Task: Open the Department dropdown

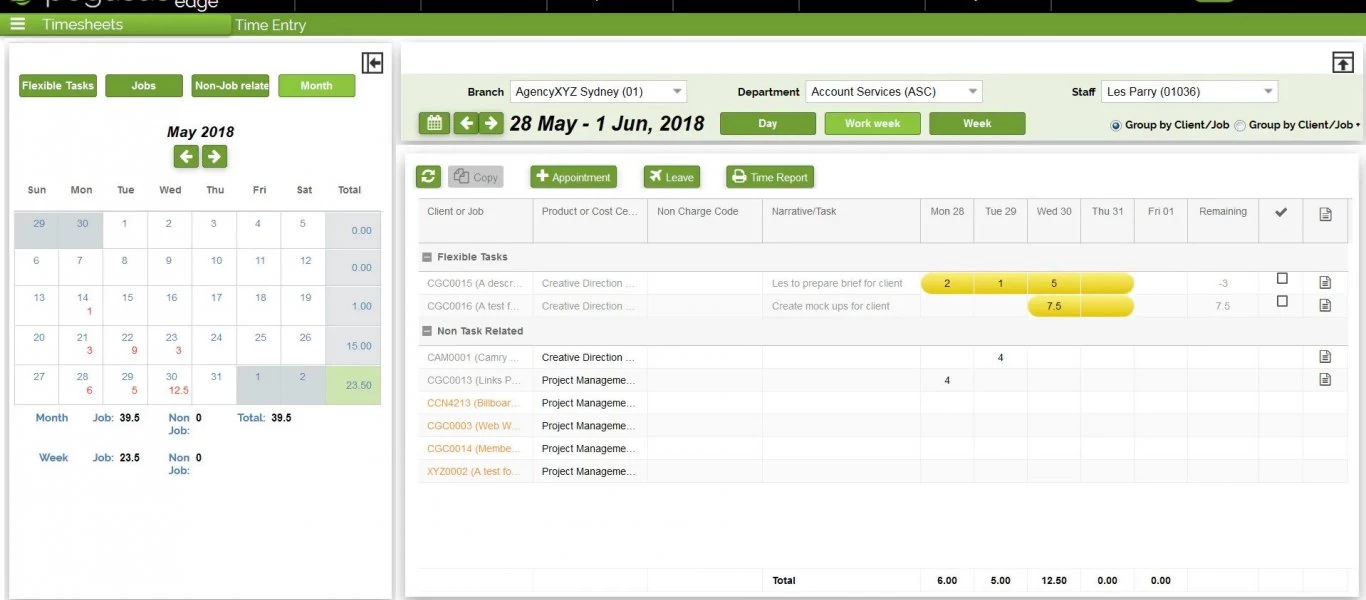Action: 894,92
